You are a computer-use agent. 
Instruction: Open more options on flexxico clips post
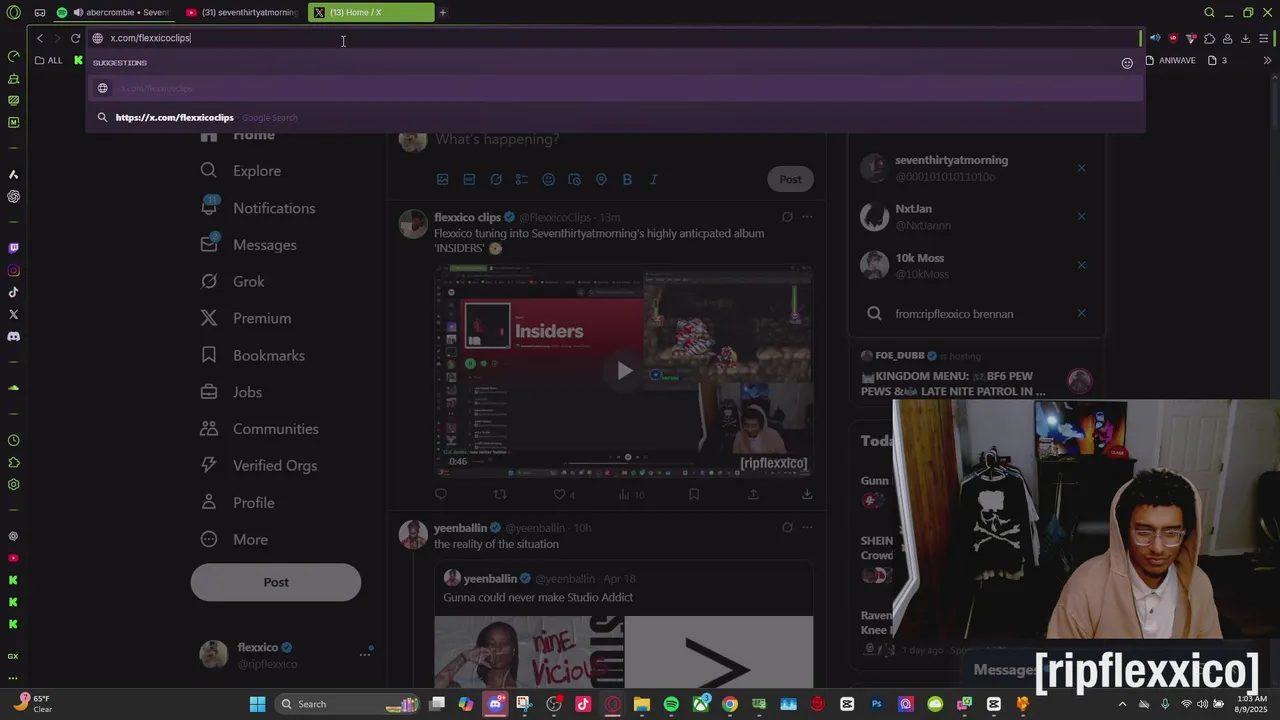tap(807, 217)
